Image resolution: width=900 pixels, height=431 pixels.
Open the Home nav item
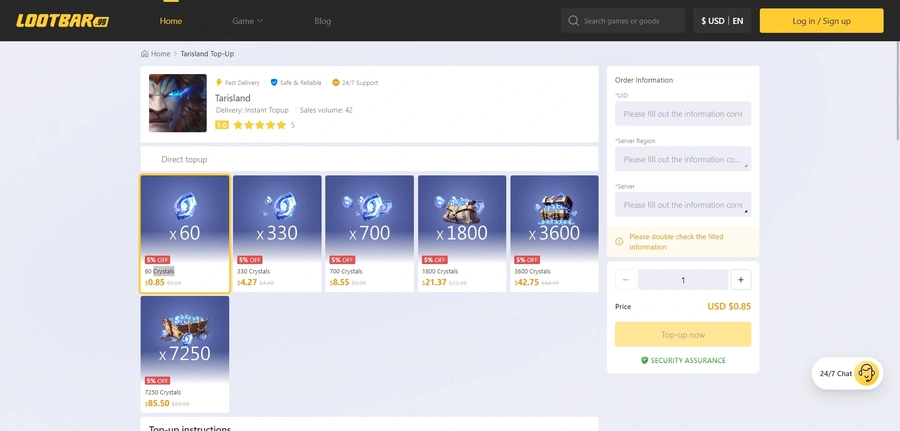pyautogui.click(x=170, y=21)
